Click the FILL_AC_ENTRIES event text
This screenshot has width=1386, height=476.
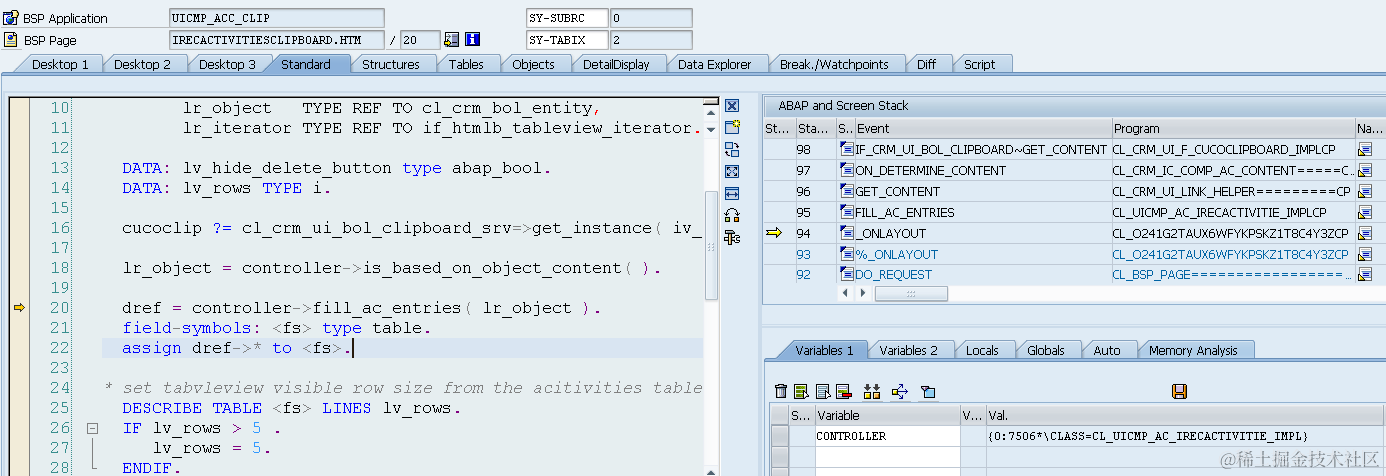click(905, 212)
